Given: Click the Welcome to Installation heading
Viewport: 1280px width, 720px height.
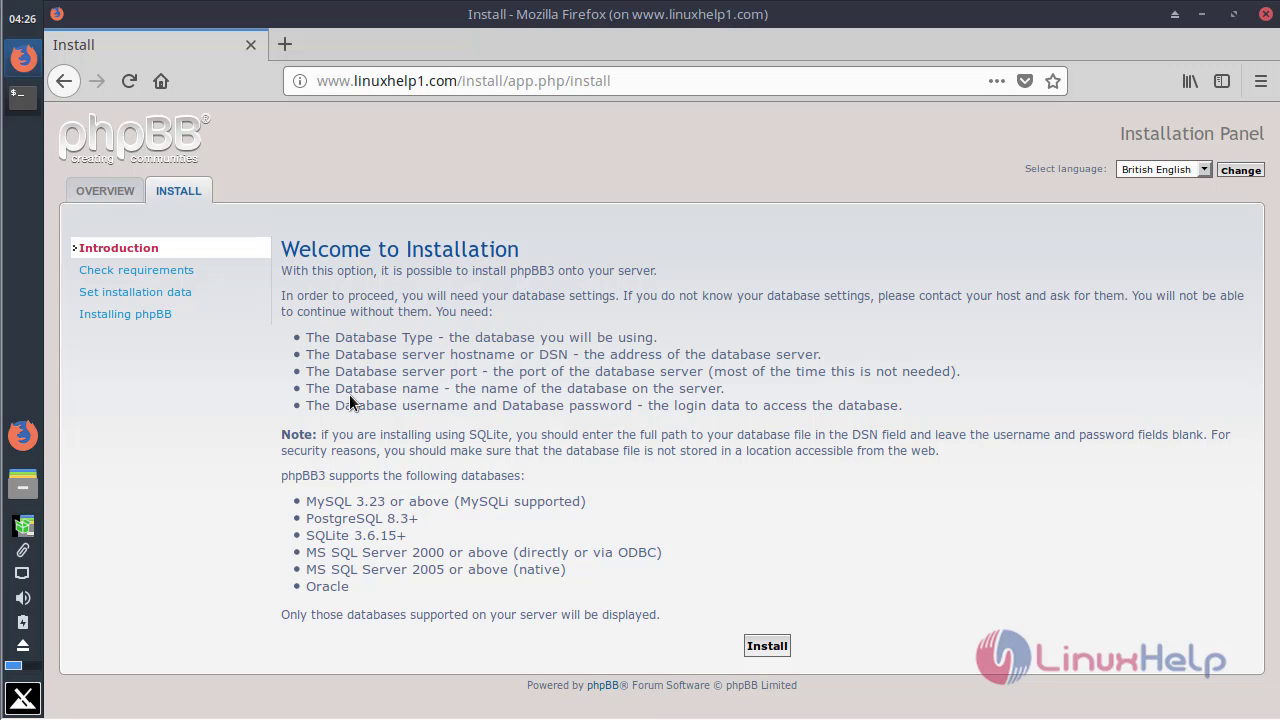Looking at the screenshot, I should 400,249.
